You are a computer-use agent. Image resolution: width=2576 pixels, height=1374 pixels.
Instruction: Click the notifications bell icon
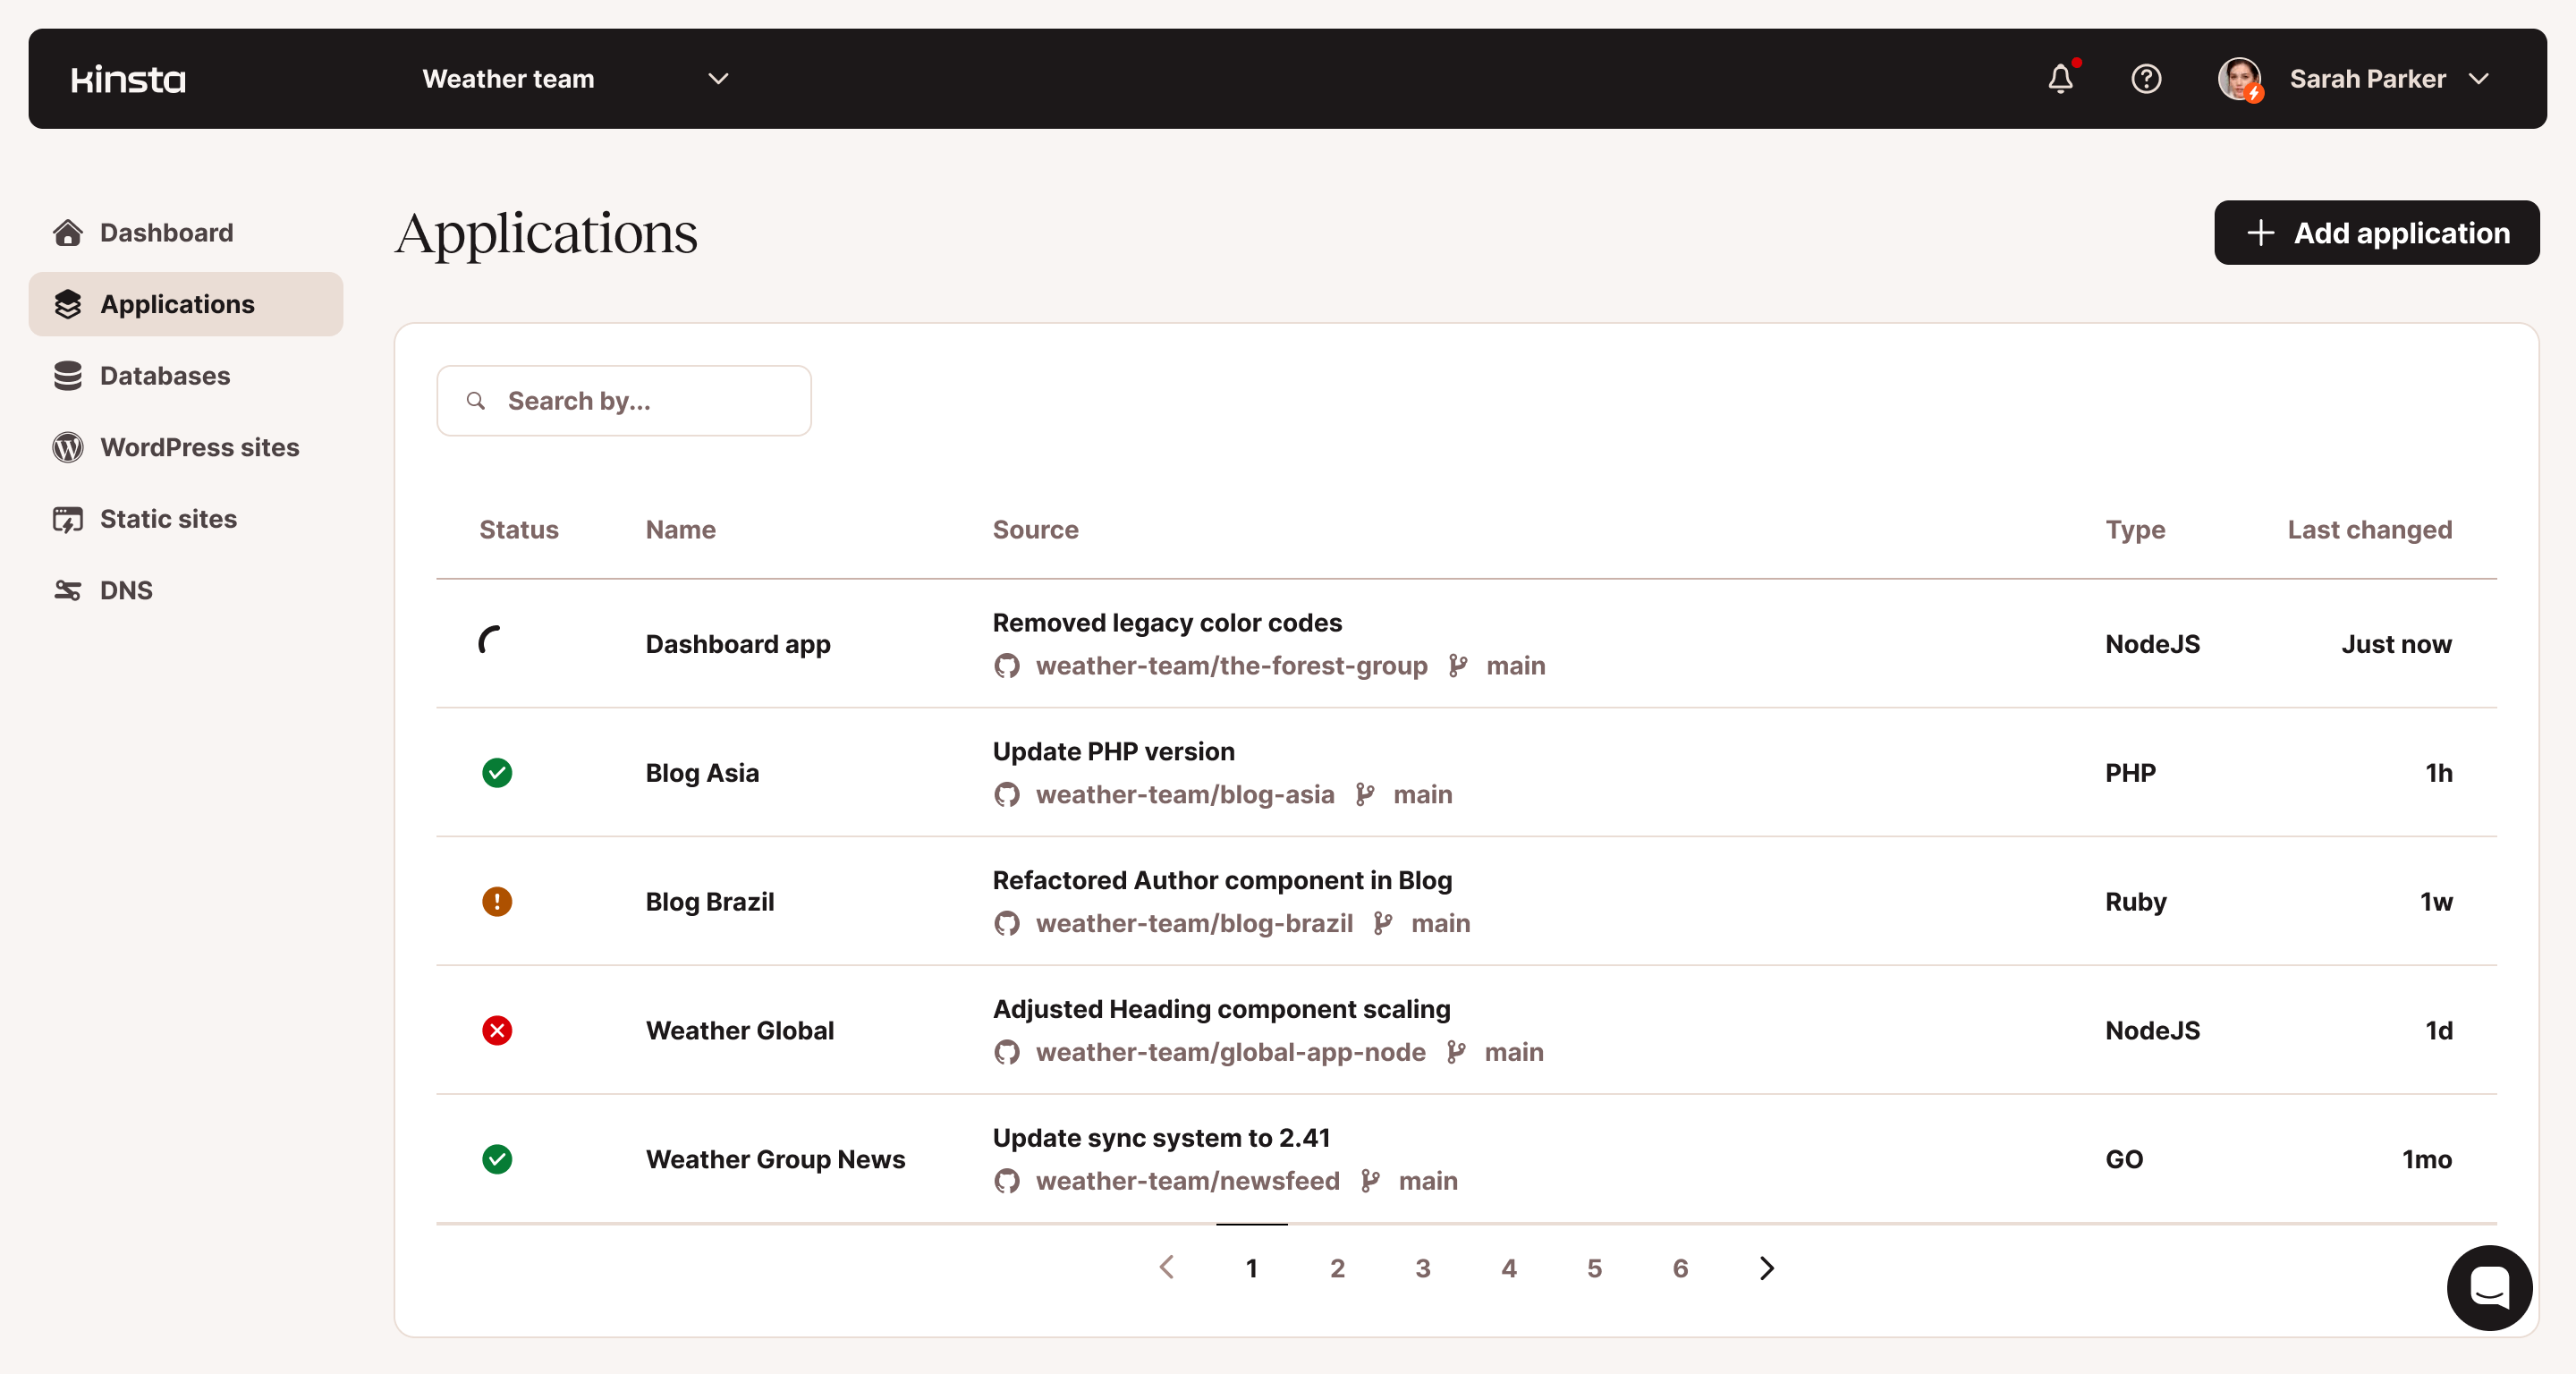coord(2062,79)
